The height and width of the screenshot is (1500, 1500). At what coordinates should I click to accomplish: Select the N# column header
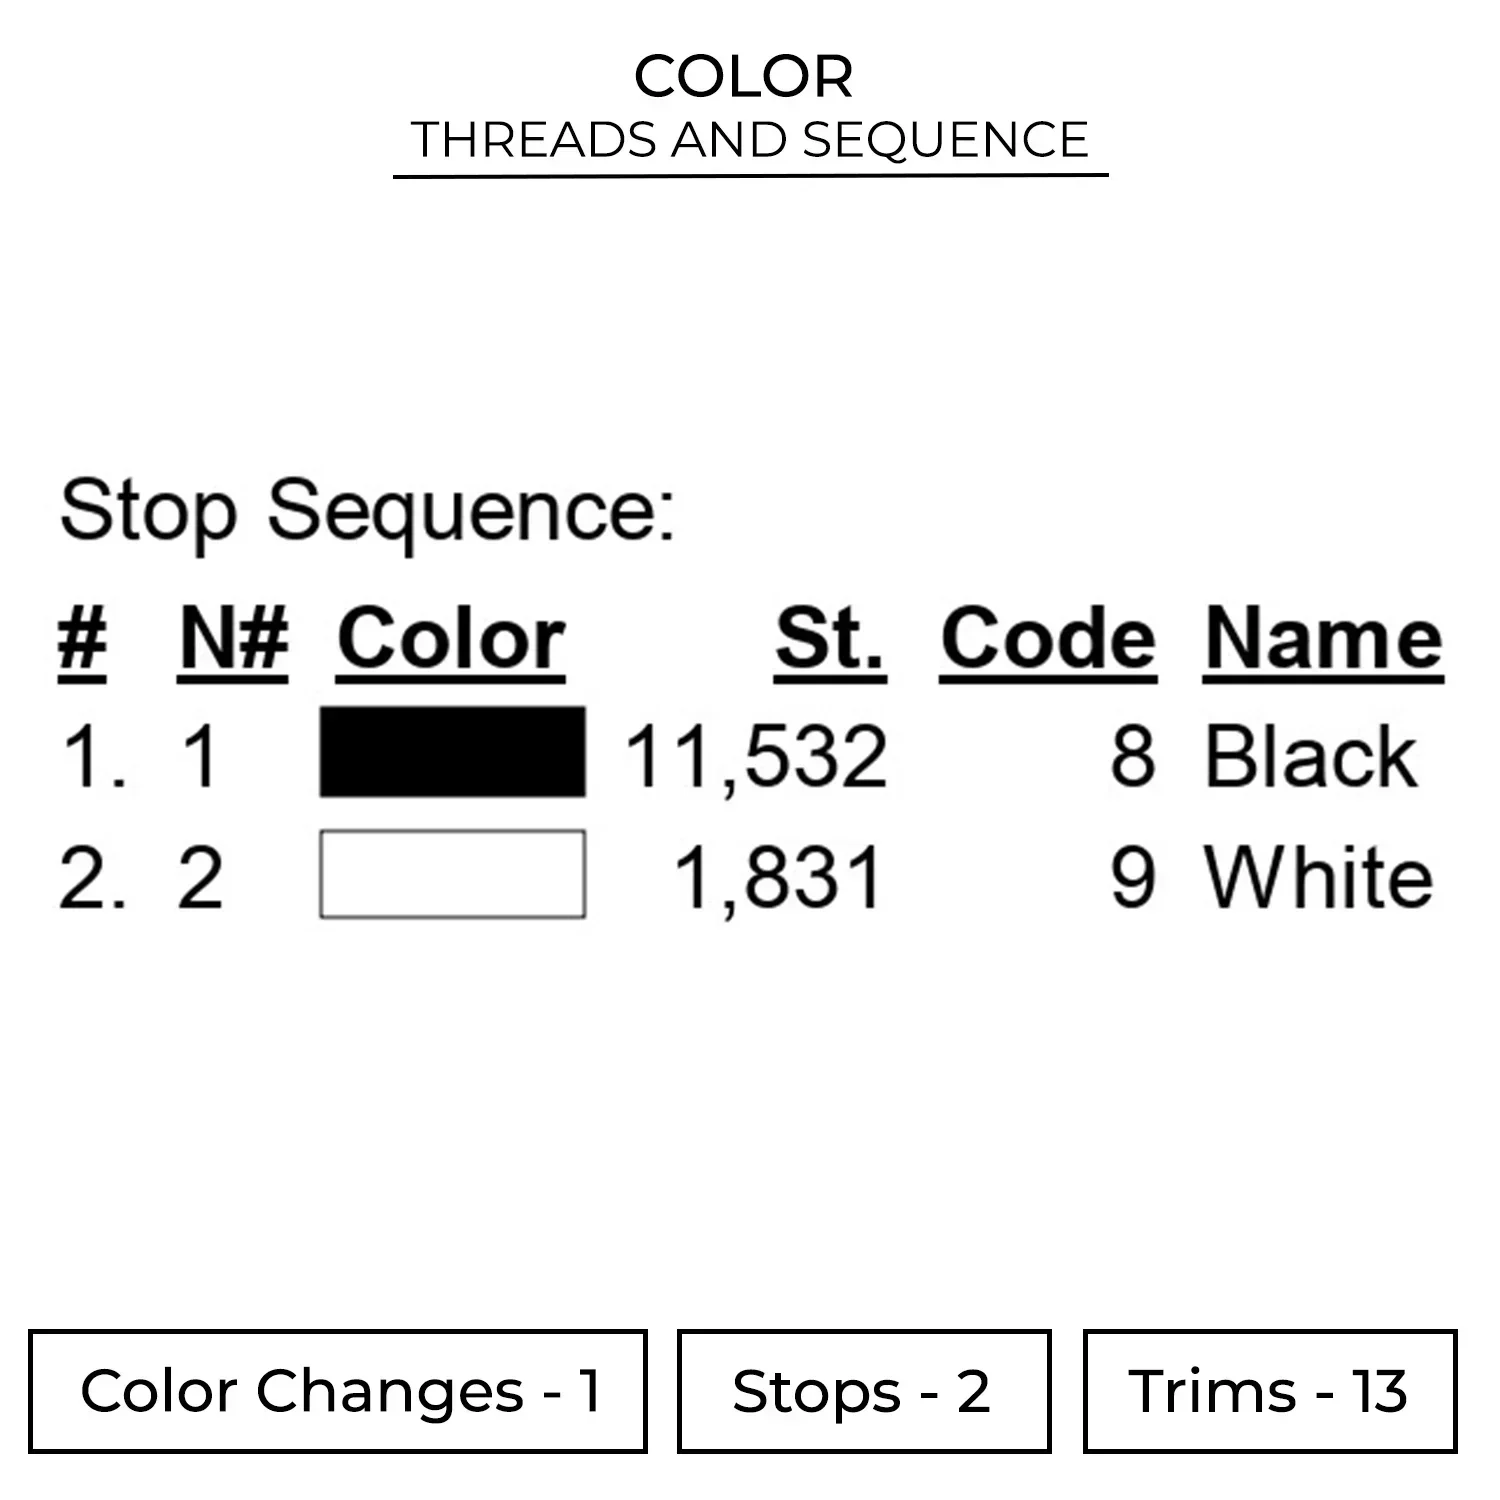233,640
